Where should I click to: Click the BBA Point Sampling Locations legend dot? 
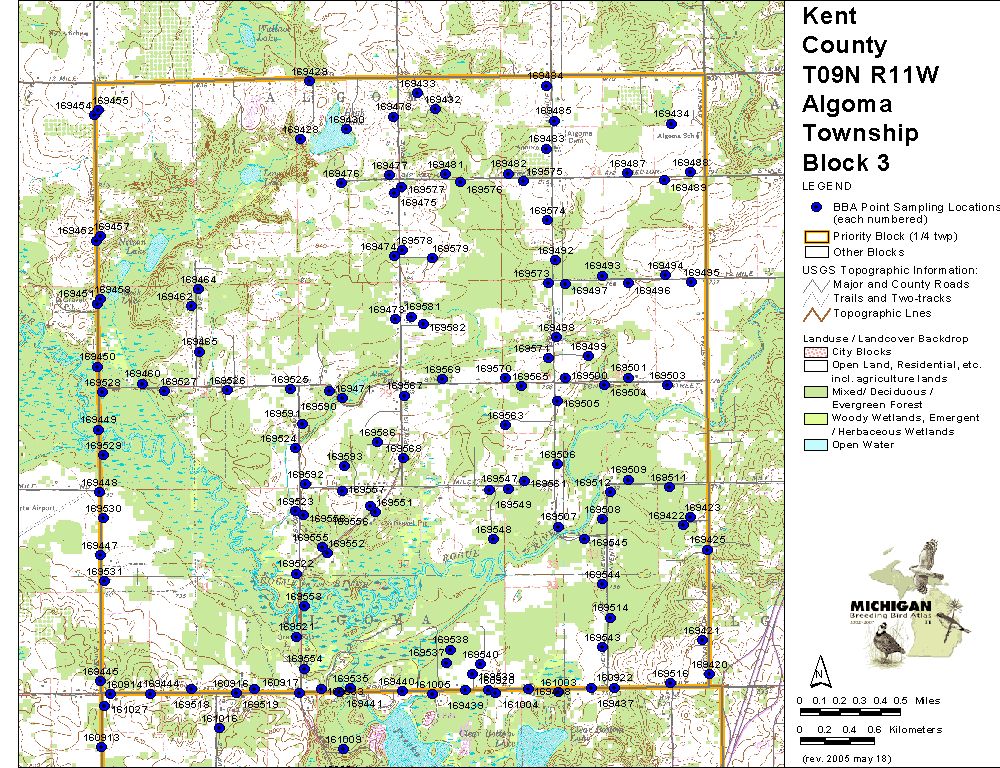click(x=816, y=207)
